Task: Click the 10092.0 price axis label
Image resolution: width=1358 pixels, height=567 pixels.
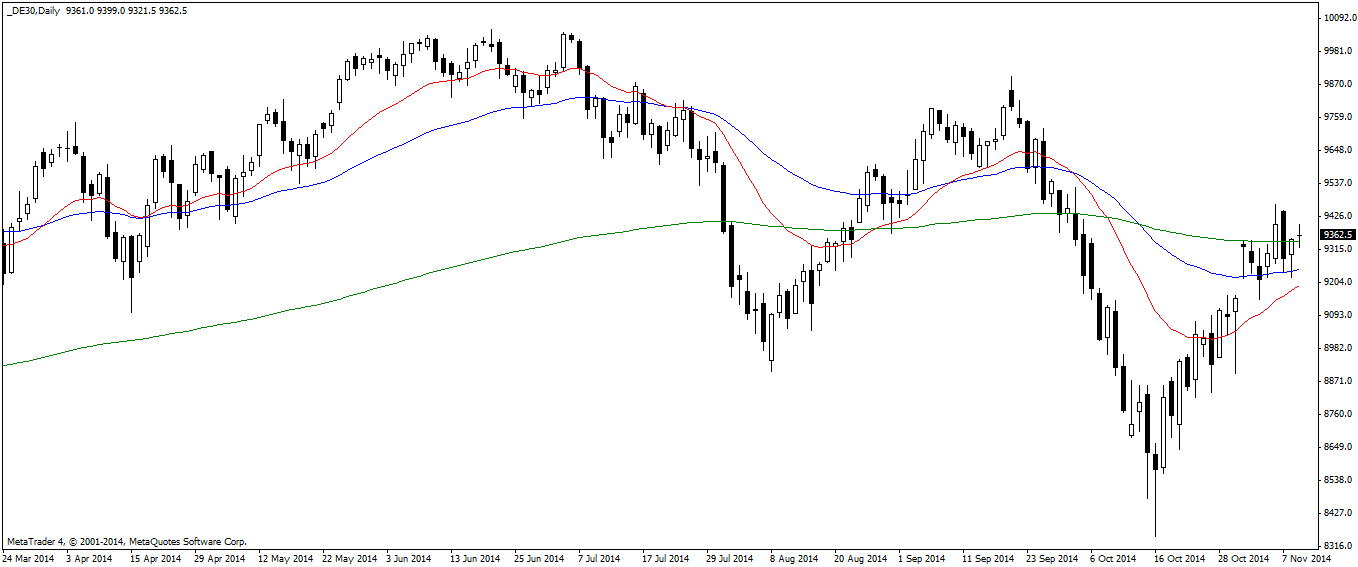Action: pos(1339,18)
